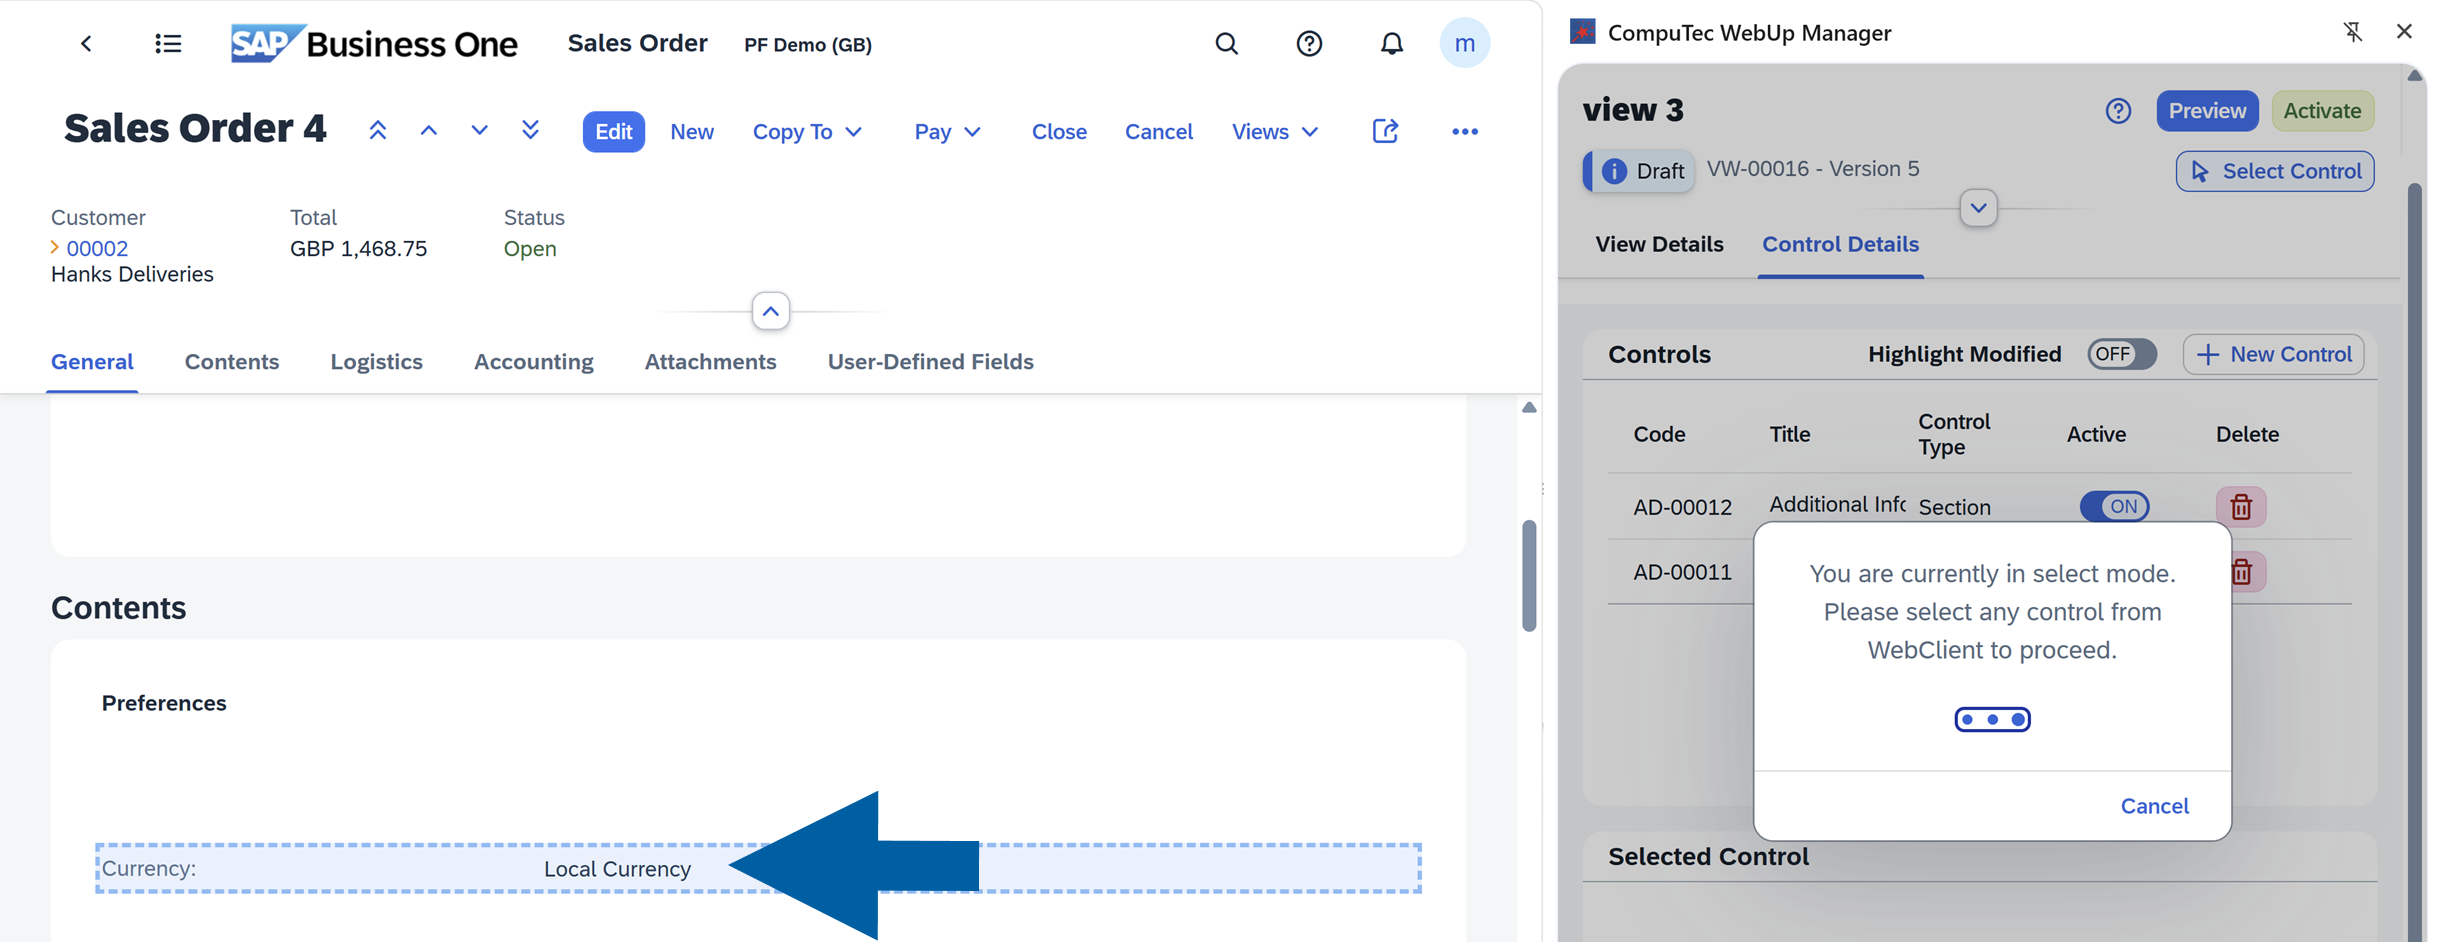Select the highlighted Currency field
Image resolution: width=2441 pixels, height=942 pixels.
tap(400, 868)
